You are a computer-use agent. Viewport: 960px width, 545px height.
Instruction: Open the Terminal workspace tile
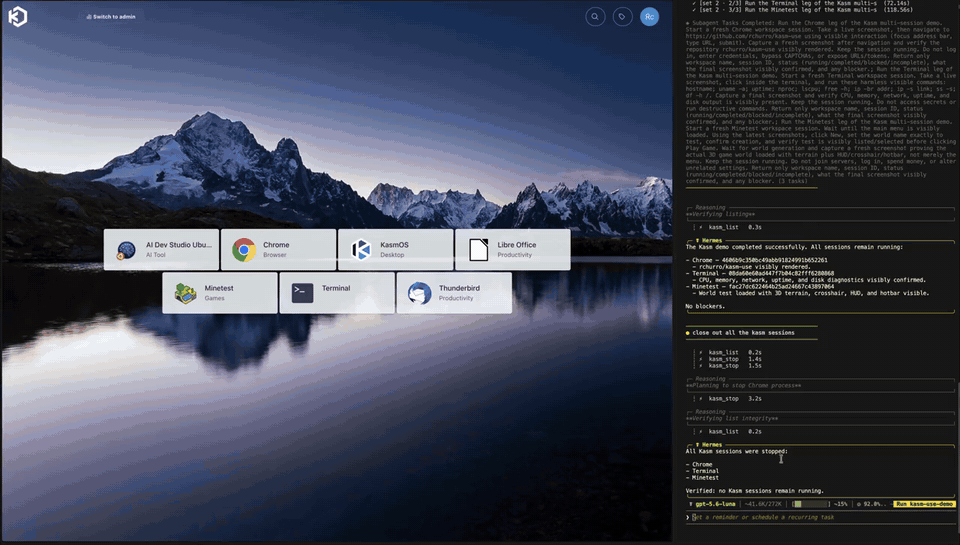[x=337, y=293]
